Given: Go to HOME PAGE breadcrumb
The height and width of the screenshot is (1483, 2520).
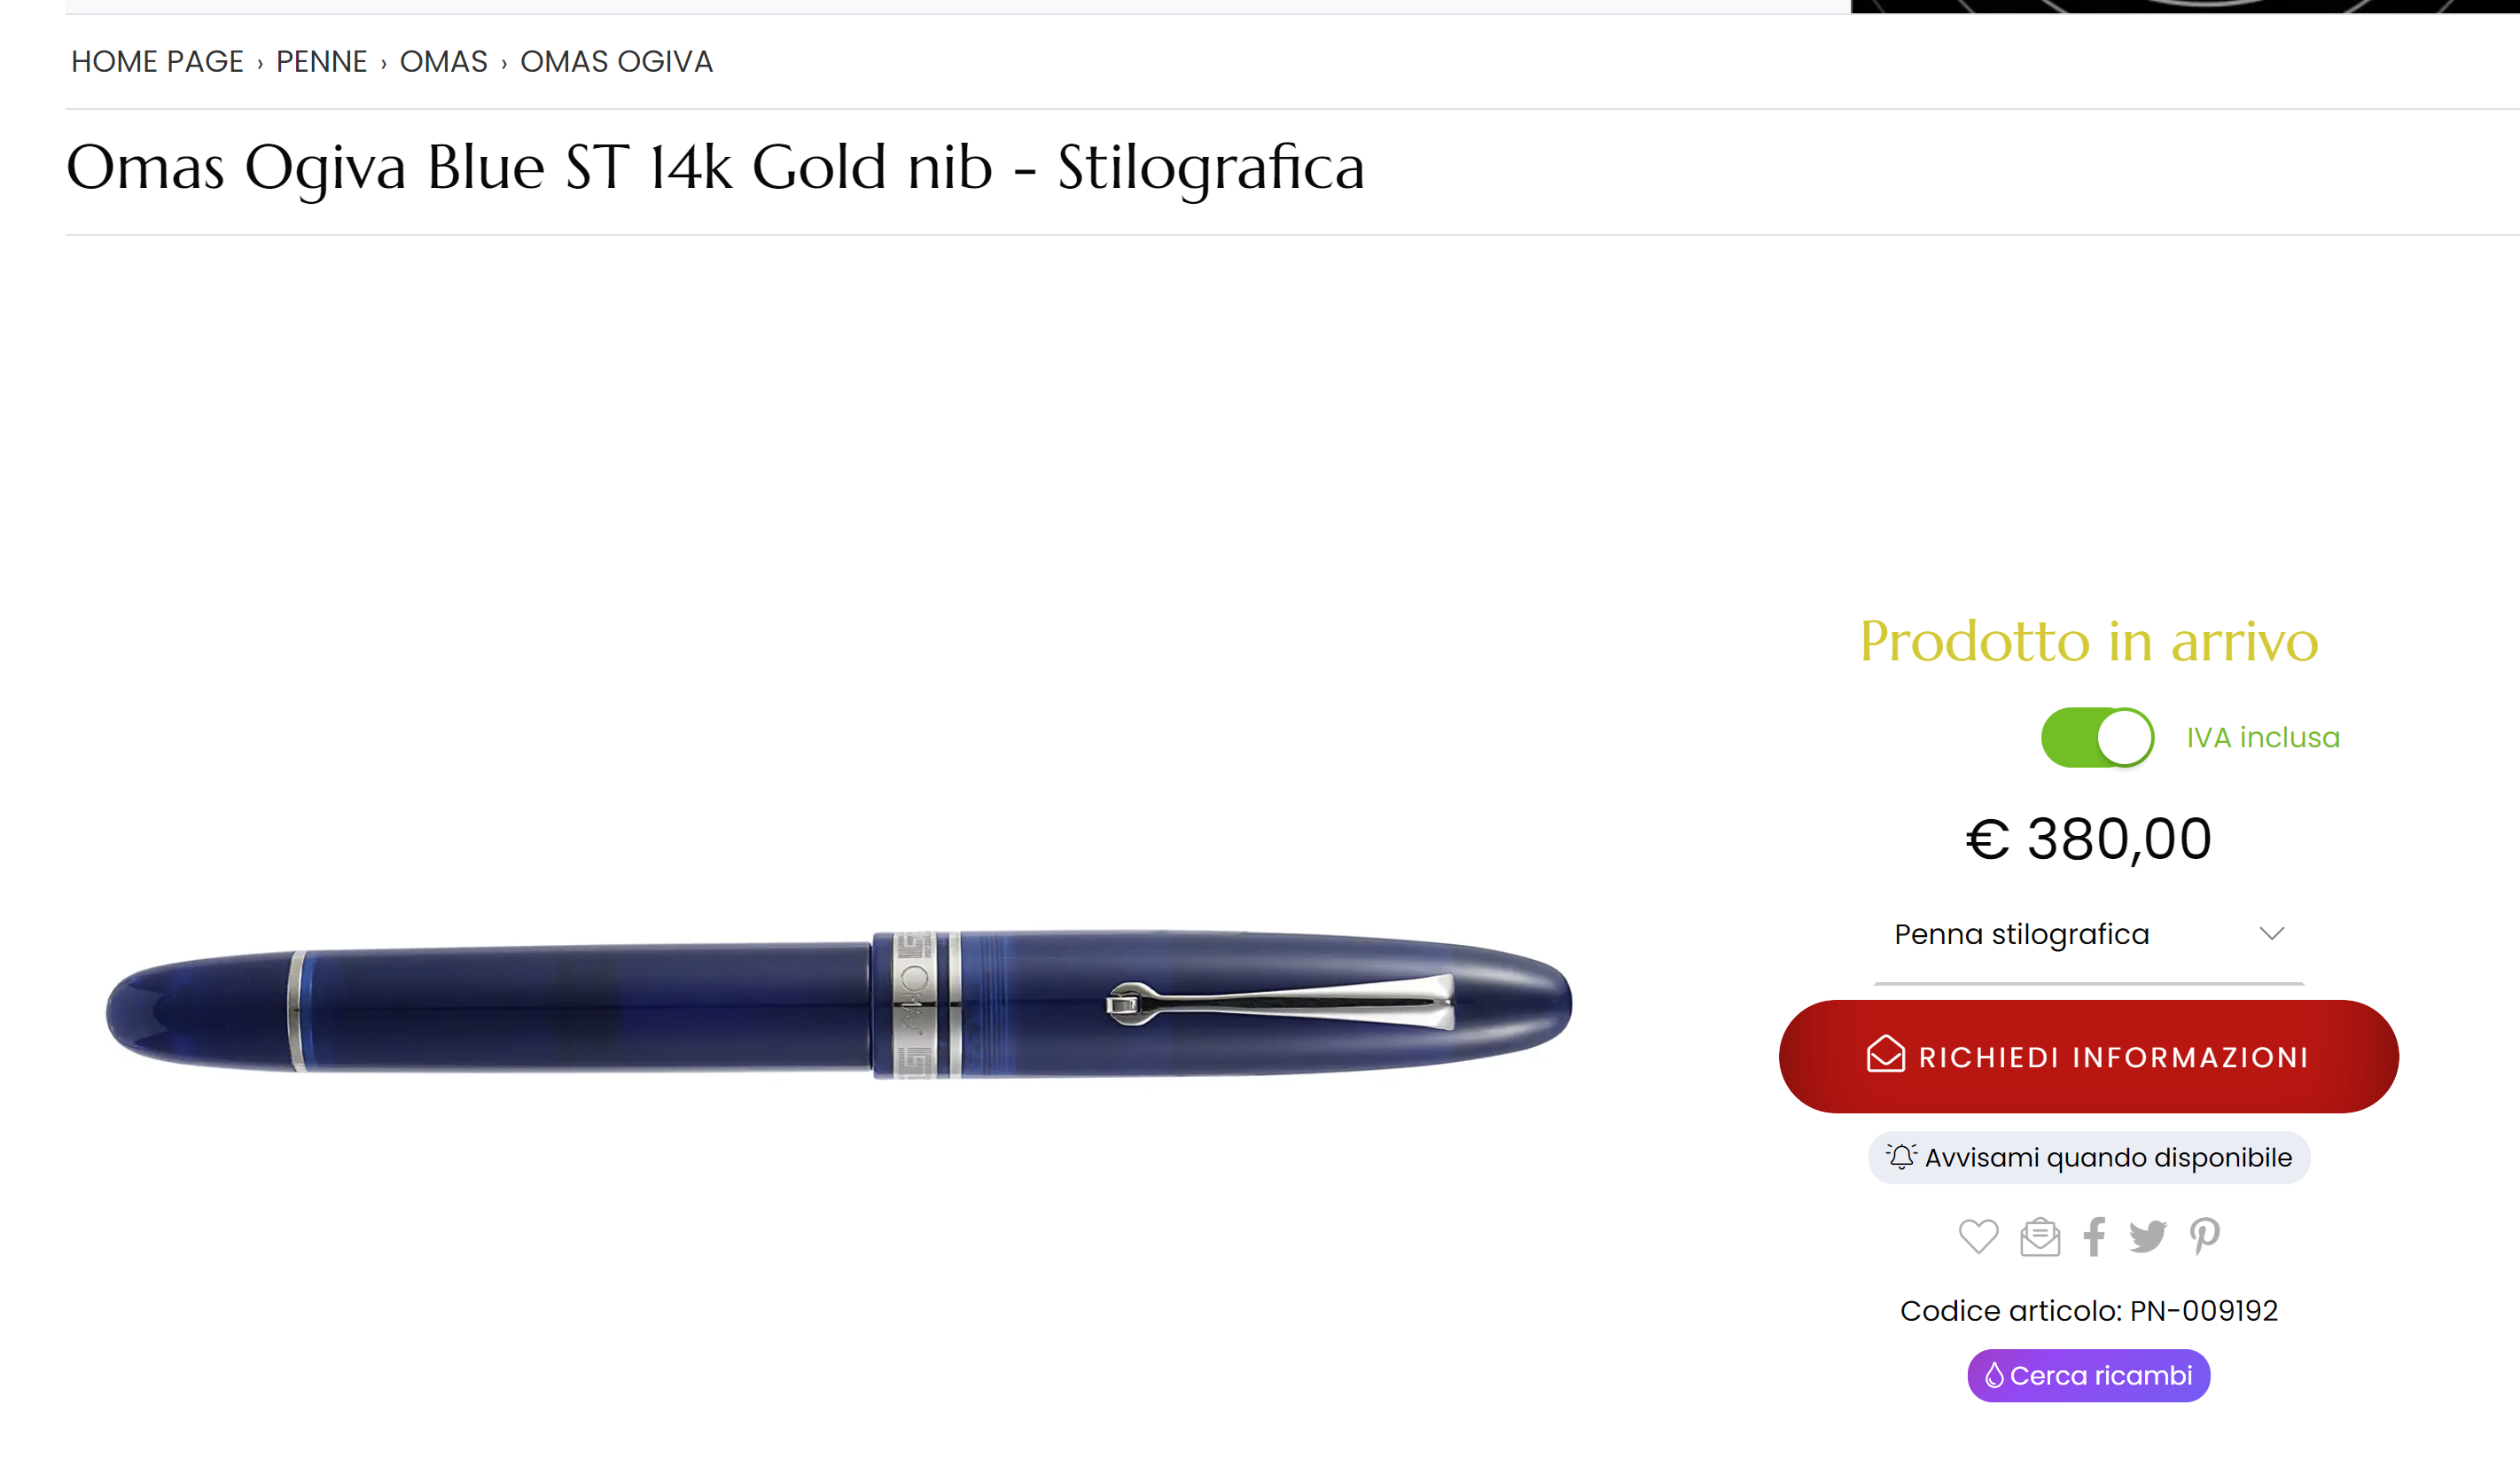Looking at the screenshot, I should [157, 62].
